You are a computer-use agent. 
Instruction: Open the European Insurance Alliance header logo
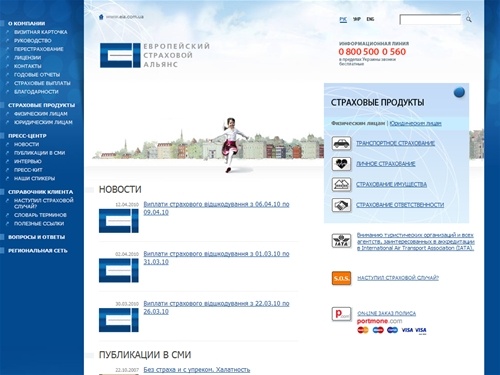pyautogui.click(x=155, y=55)
